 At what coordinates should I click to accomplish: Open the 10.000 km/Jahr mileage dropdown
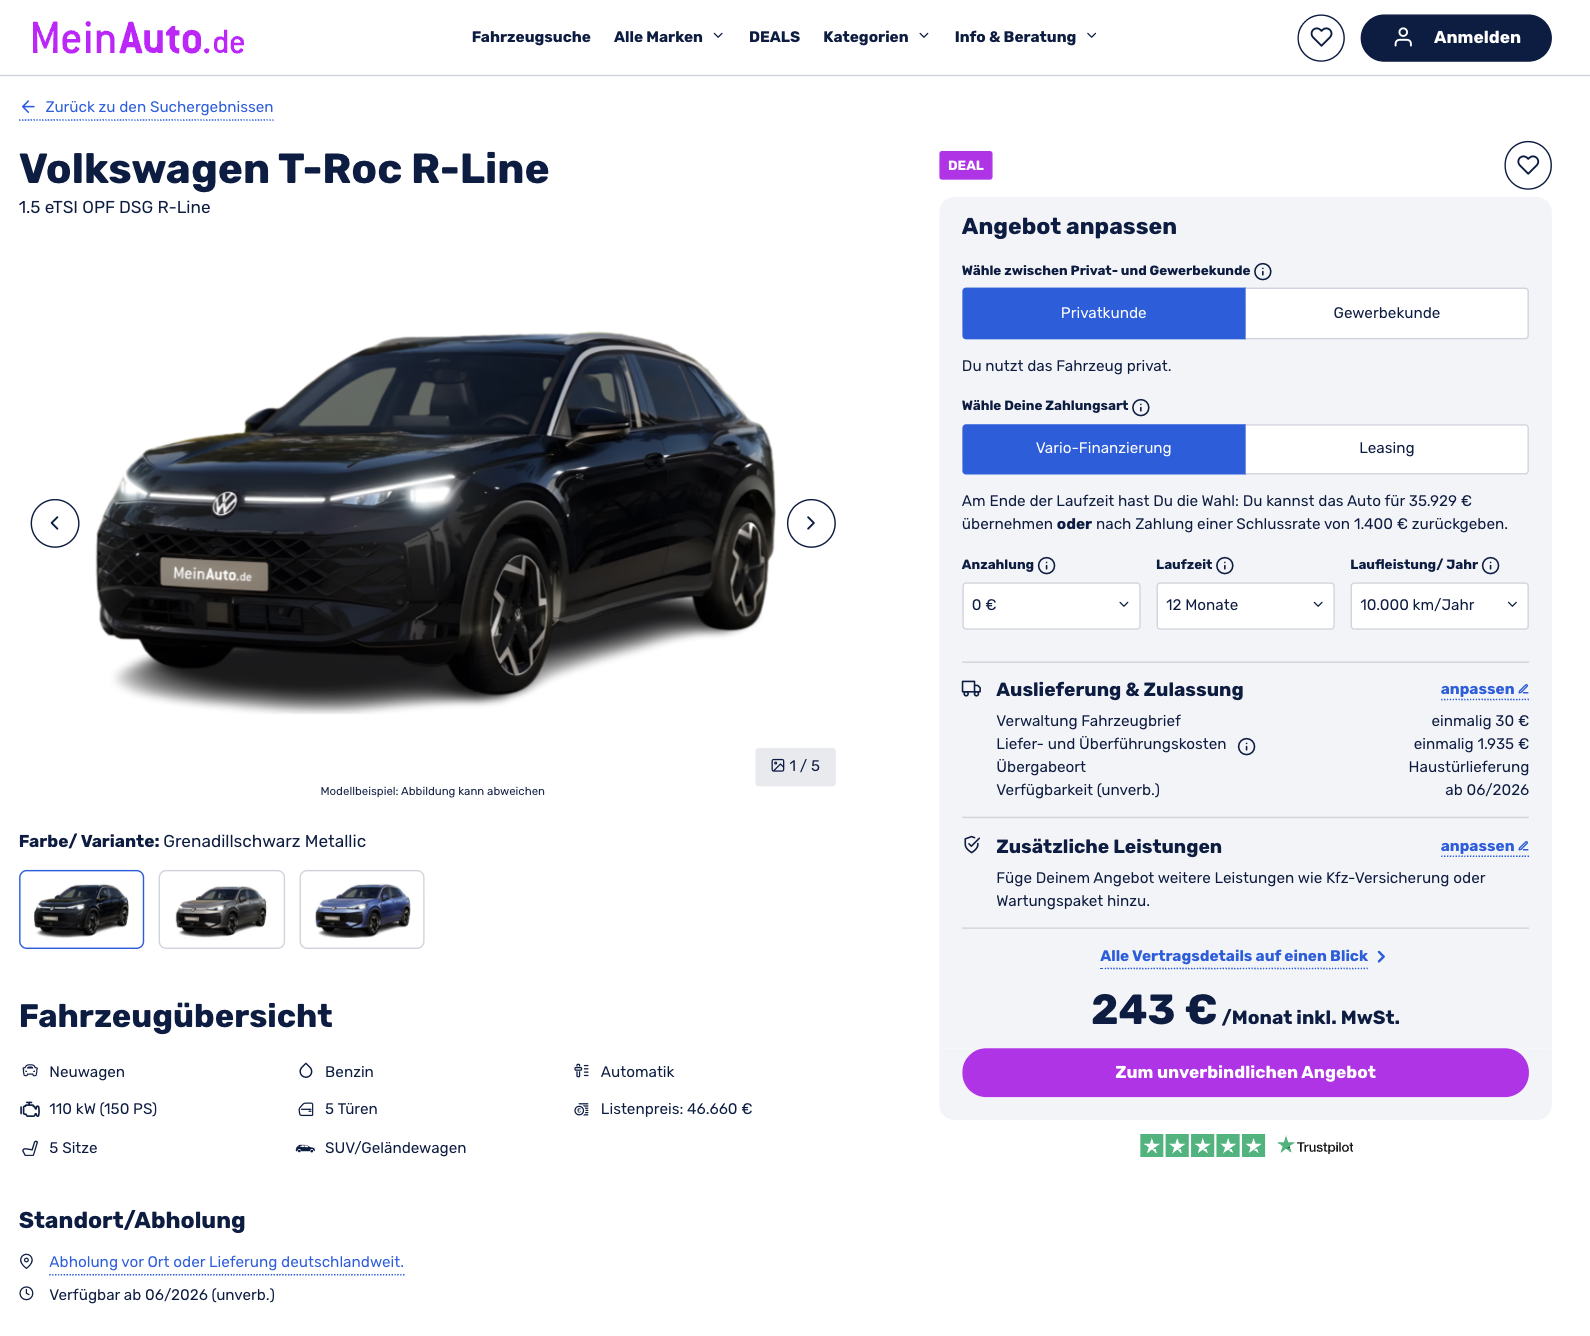[1439, 606]
